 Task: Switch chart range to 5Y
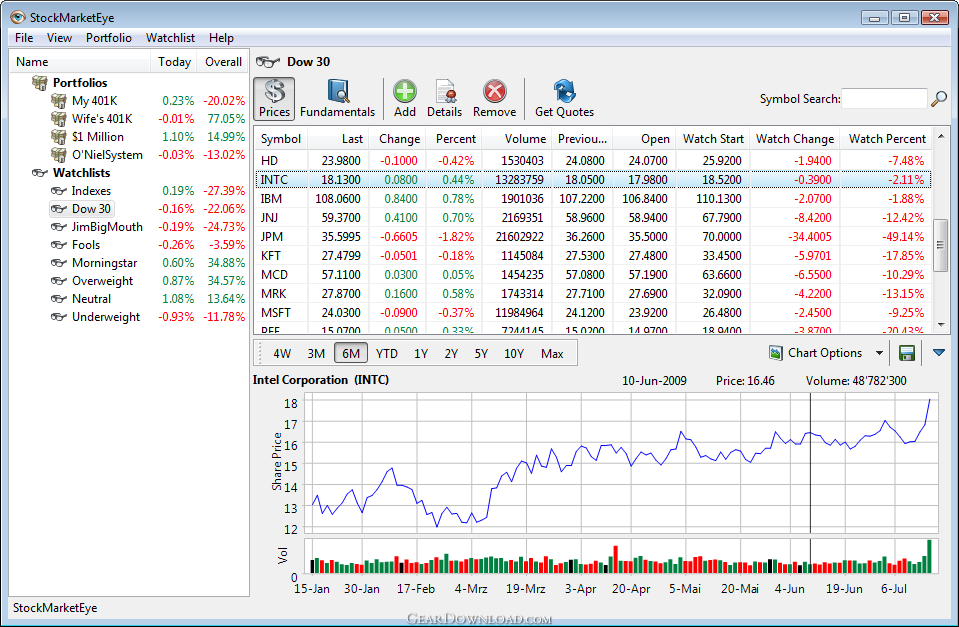point(481,354)
